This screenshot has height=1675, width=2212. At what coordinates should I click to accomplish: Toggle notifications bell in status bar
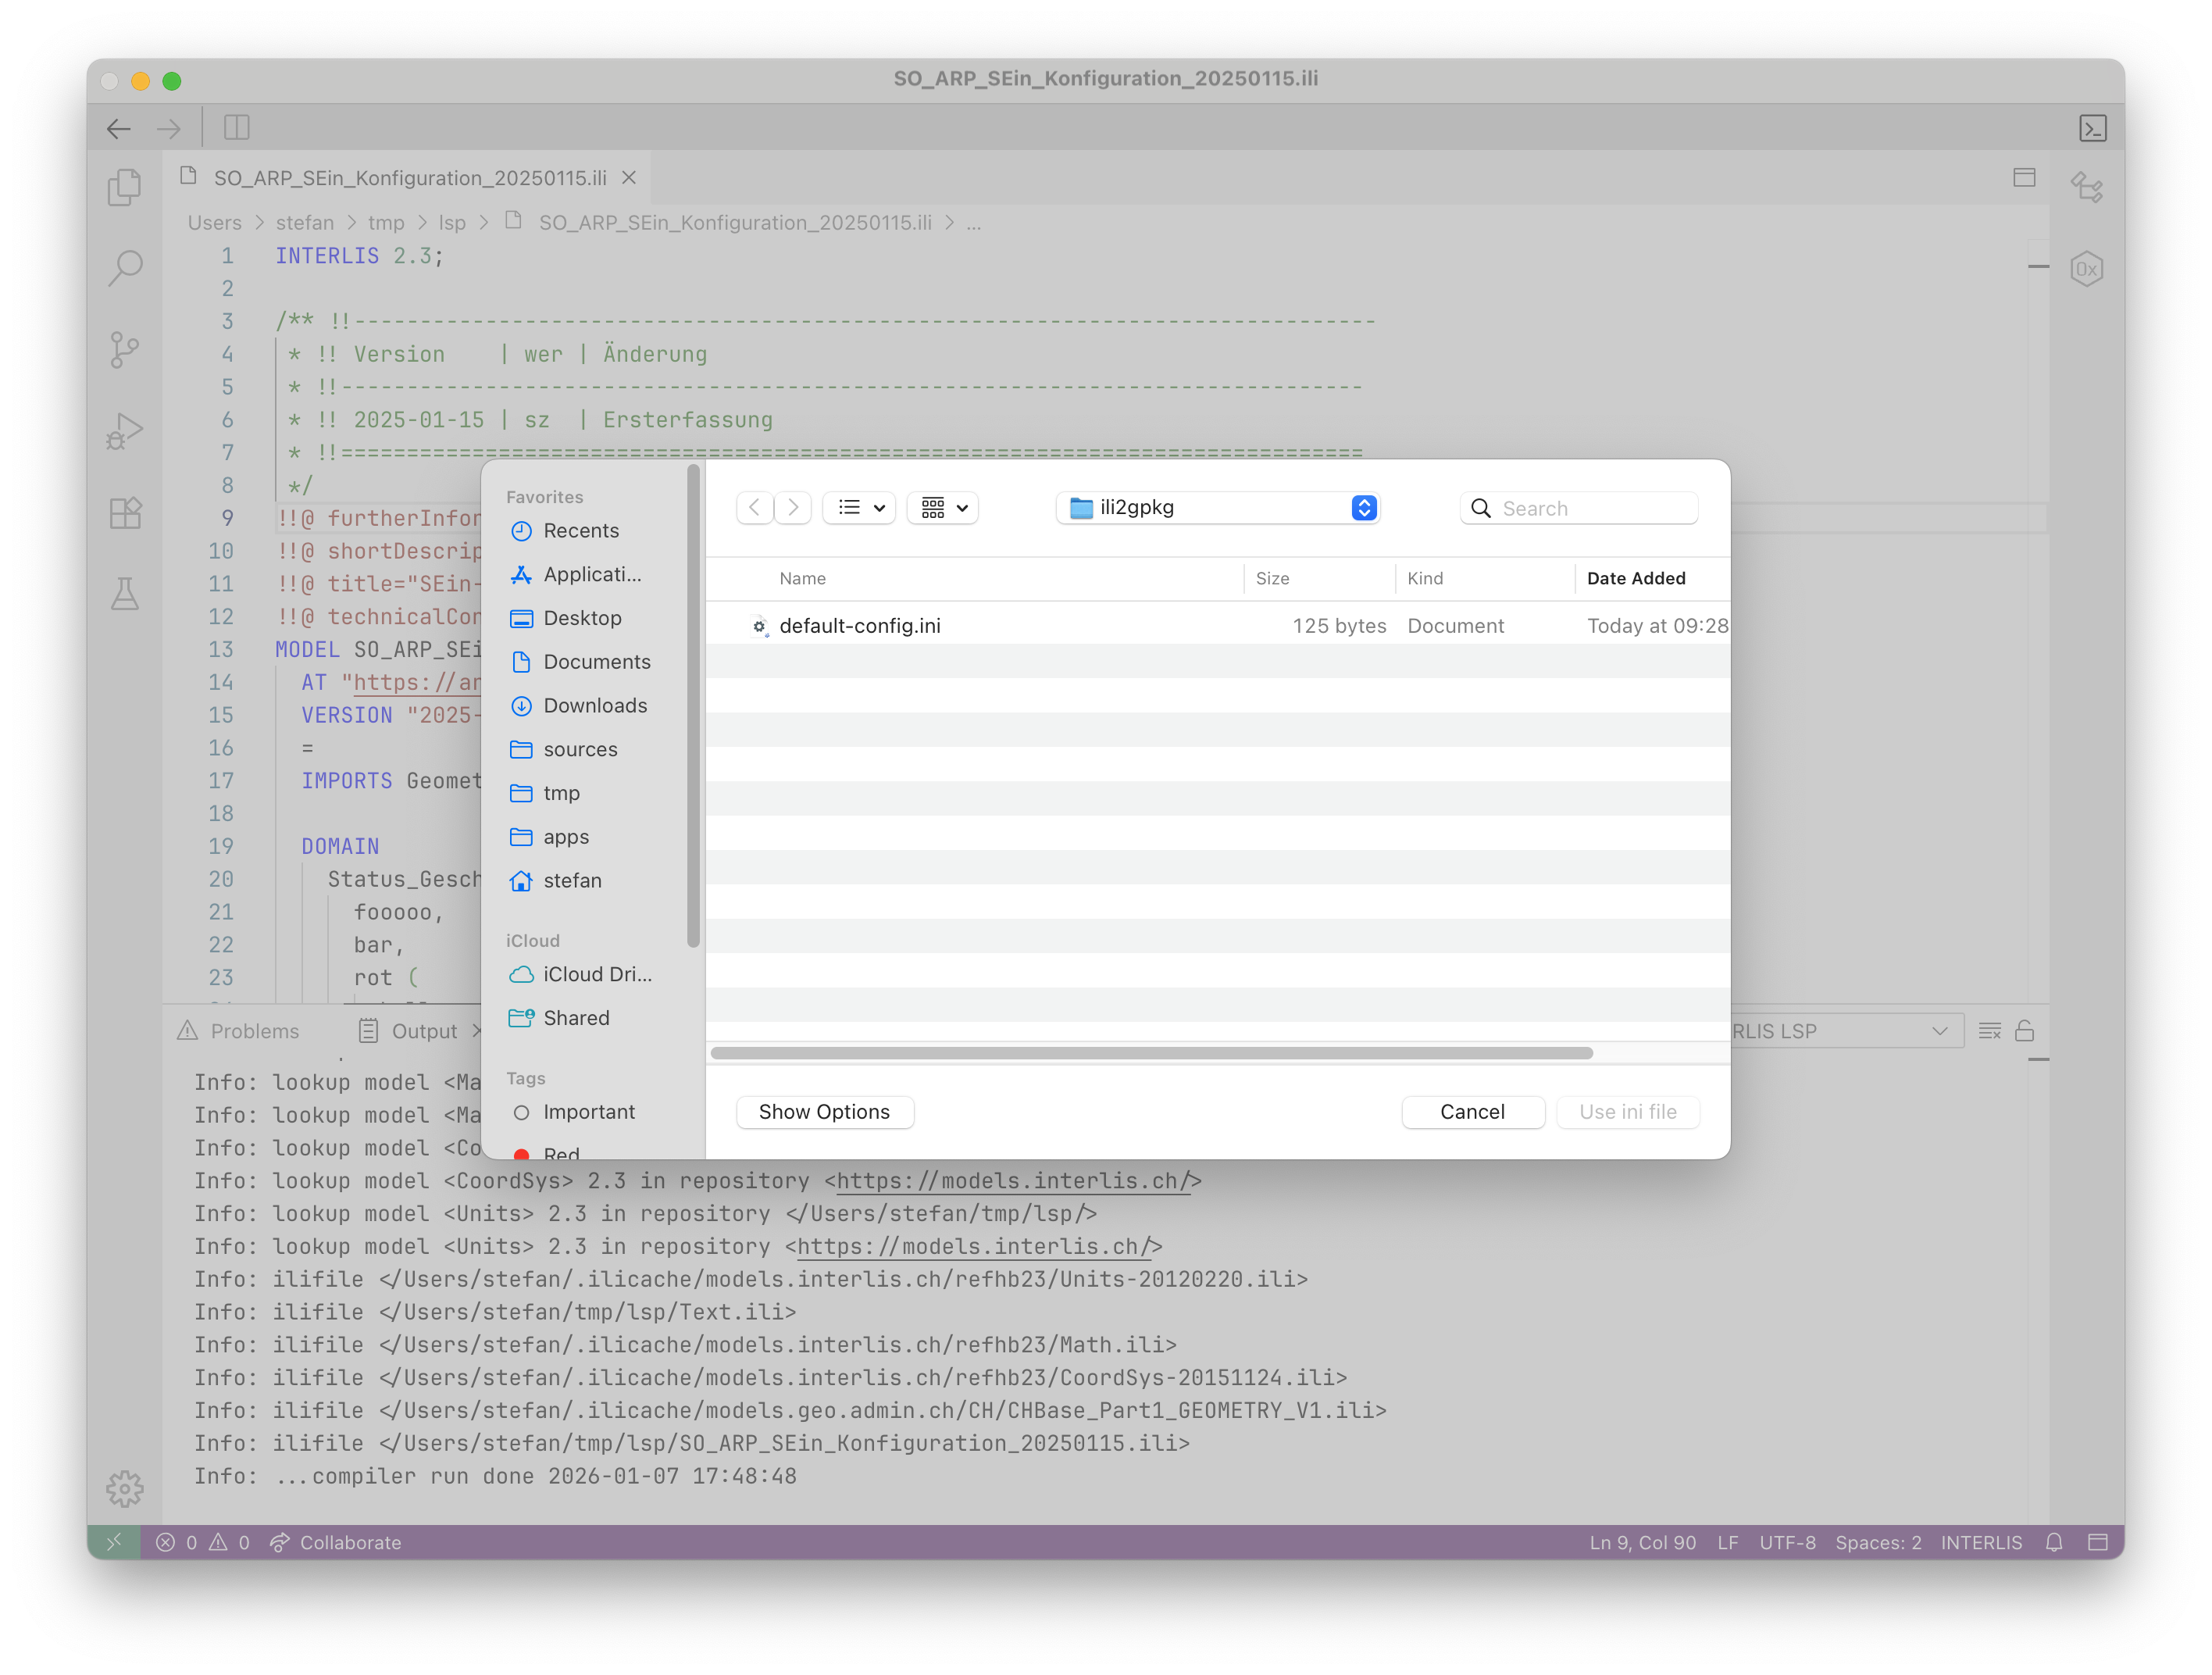pos(2054,1542)
